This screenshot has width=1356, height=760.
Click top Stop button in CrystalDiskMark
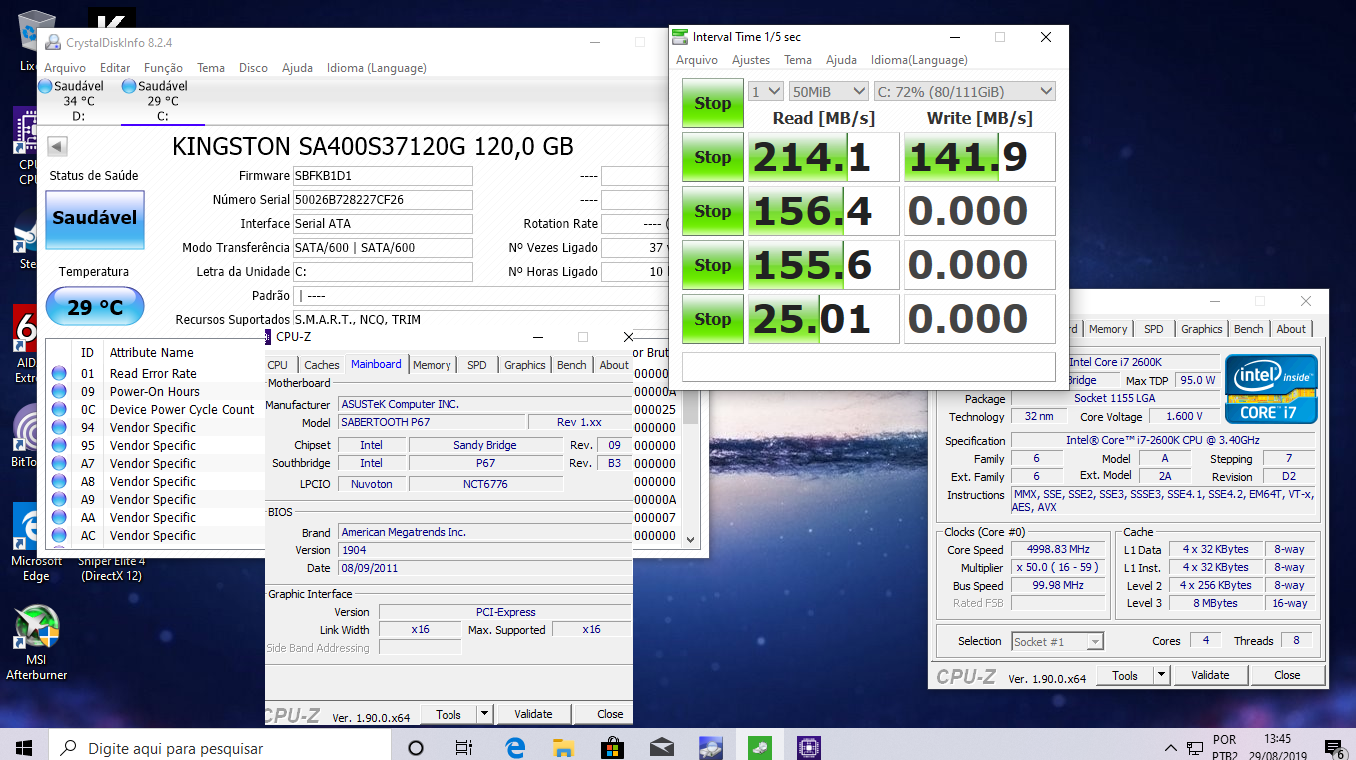pos(713,103)
